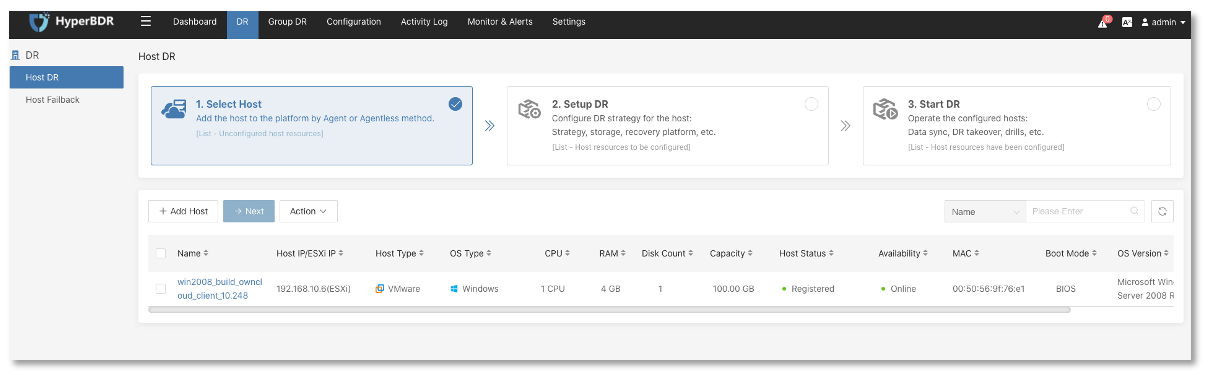Tick the select-all header checkbox
Screen dimensions: 1216x375
[x=160, y=253]
